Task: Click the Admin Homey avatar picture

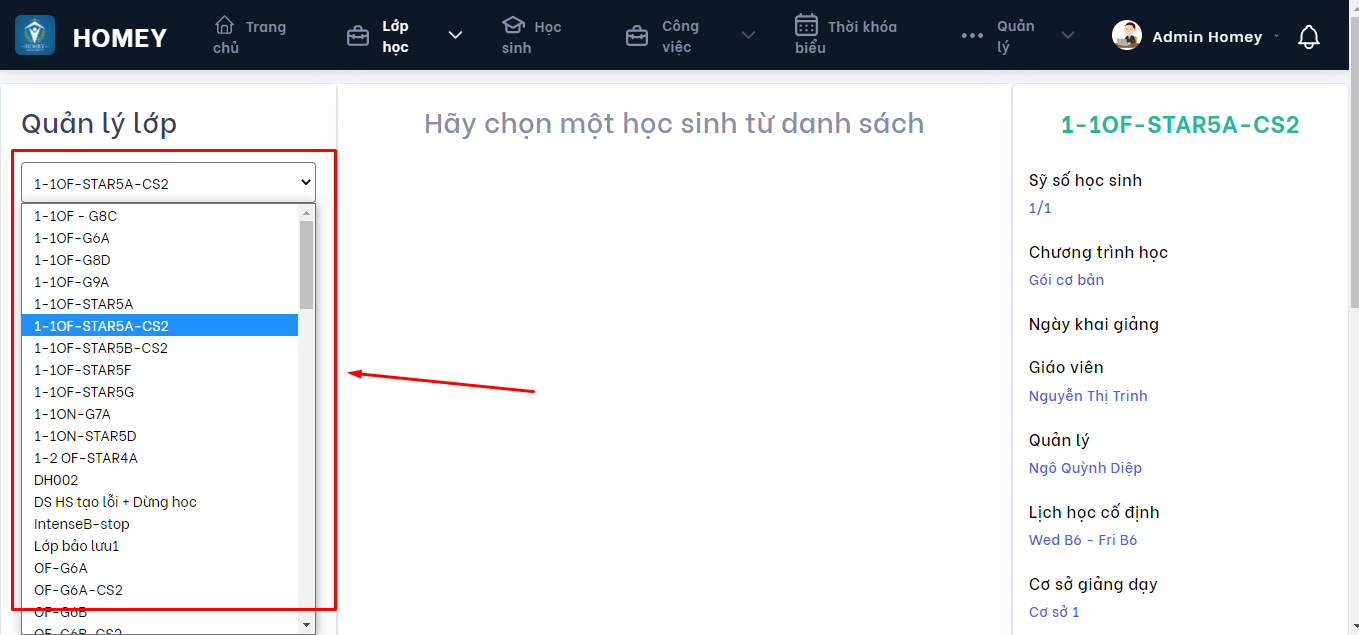Action: (1126, 35)
